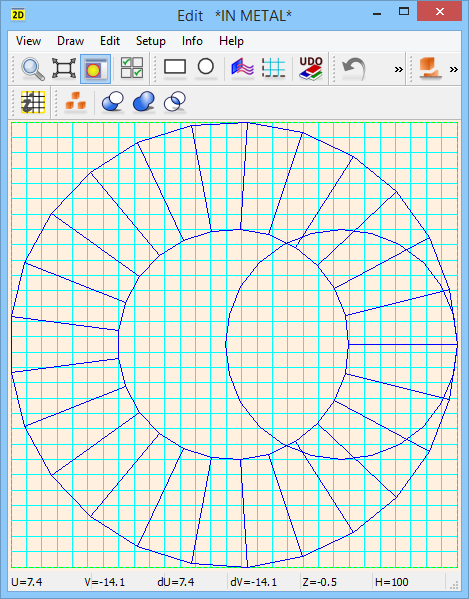Select the outlined intersecting circles icon
Viewport: 469px width, 599px height.
pos(175,102)
